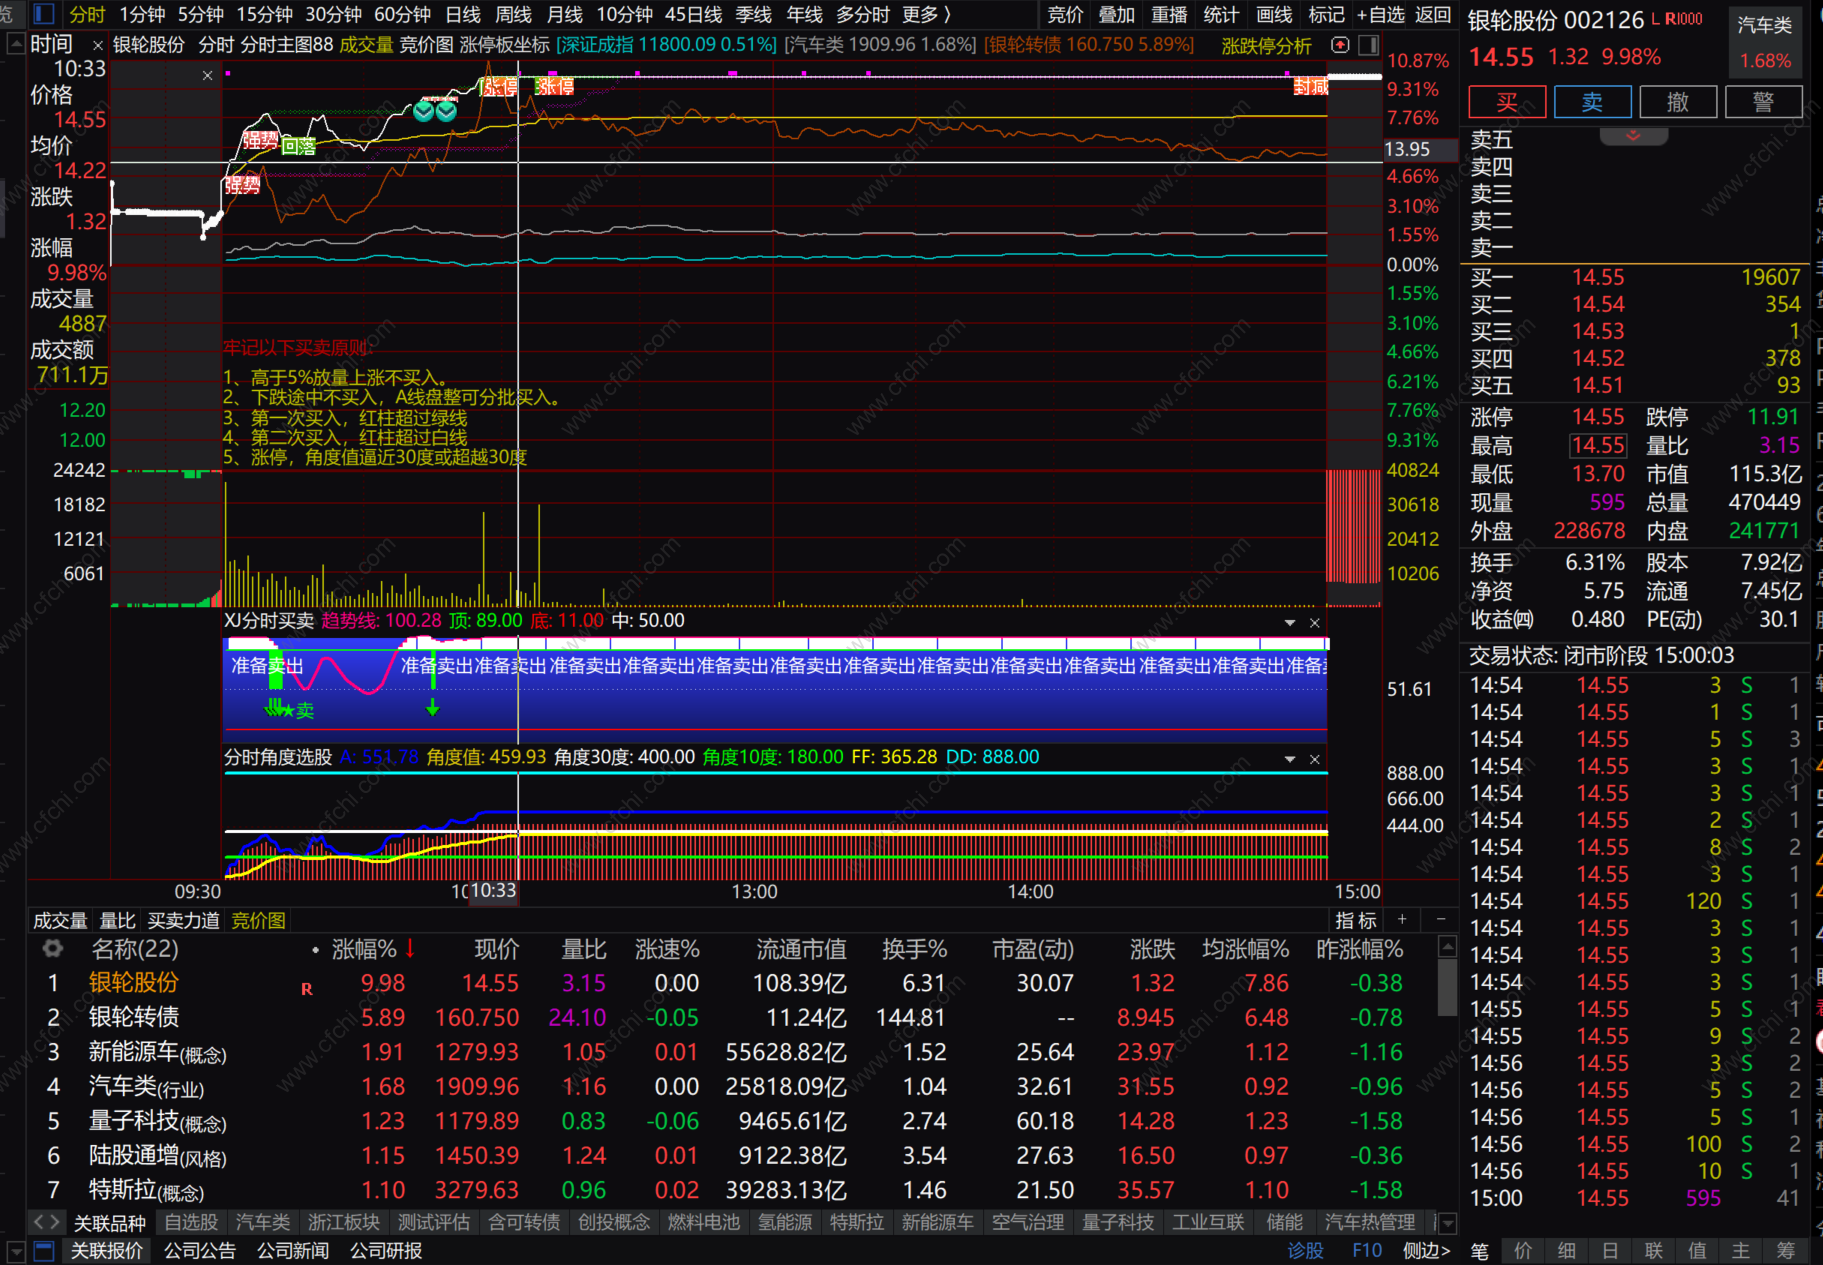Close the 时间 info panel
Viewport: 1823px width, 1265px height.
point(97,45)
